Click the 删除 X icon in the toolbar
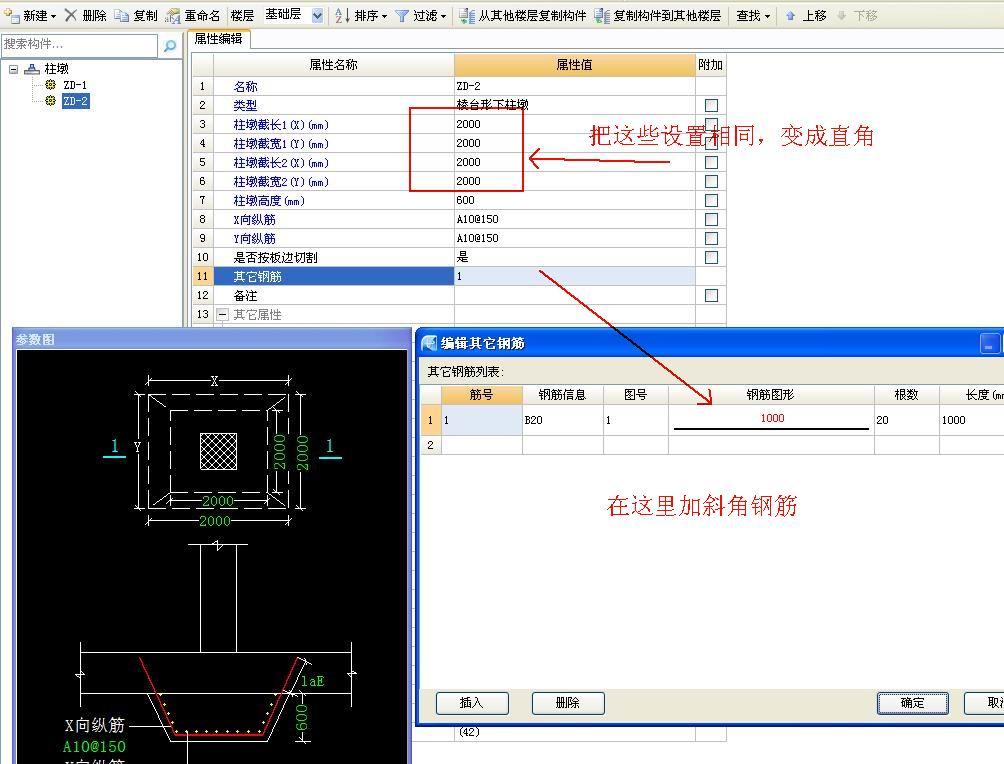Screen dimensions: 1004x764 coord(71,15)
